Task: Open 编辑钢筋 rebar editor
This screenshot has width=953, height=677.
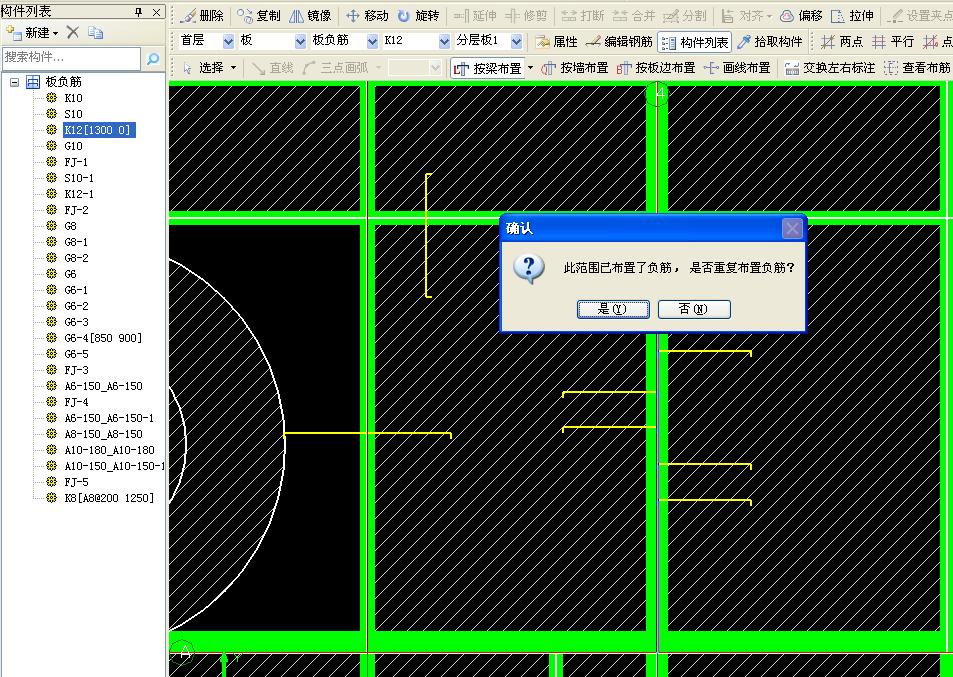Action: pyautogui.click(x=619, y=42)
